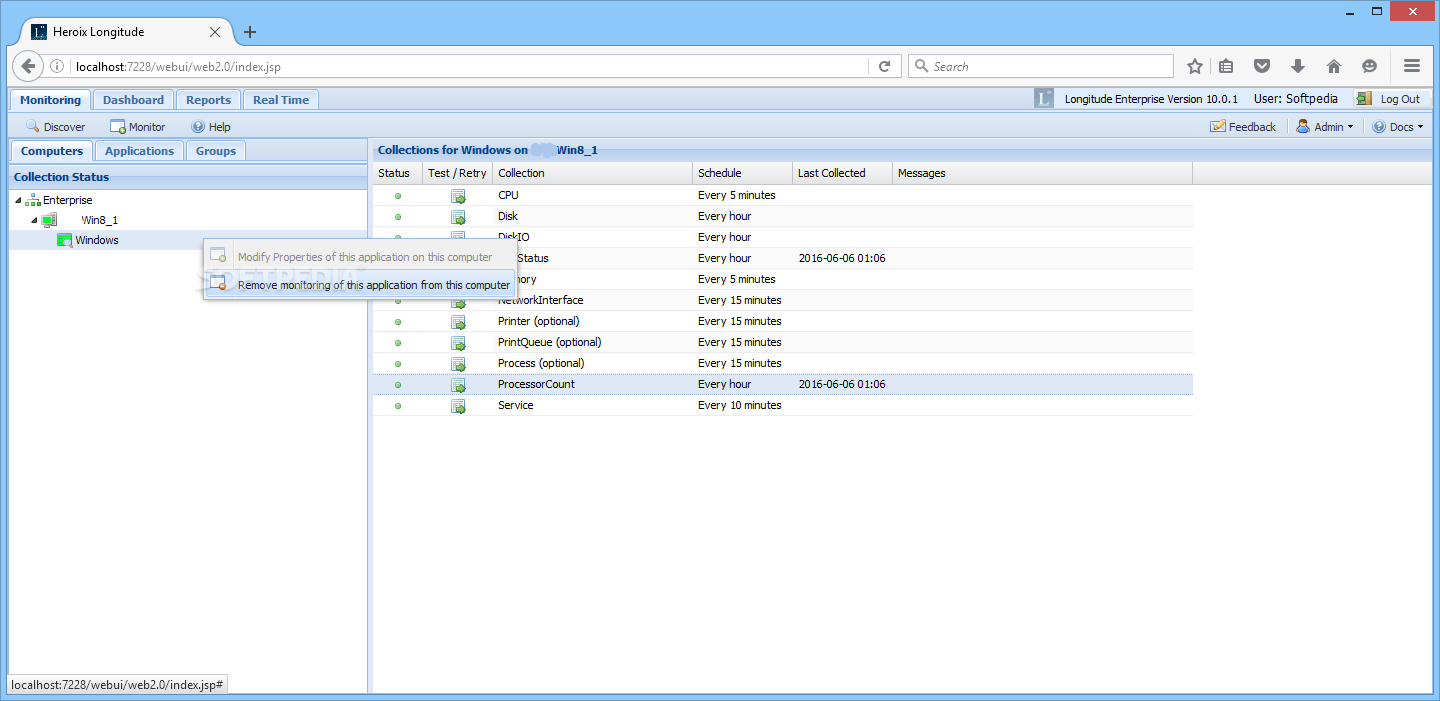This screenshot has height=701, width=1440.
Task: Click Test/Retry icon for Disk collection
Action: pos(458,217)
